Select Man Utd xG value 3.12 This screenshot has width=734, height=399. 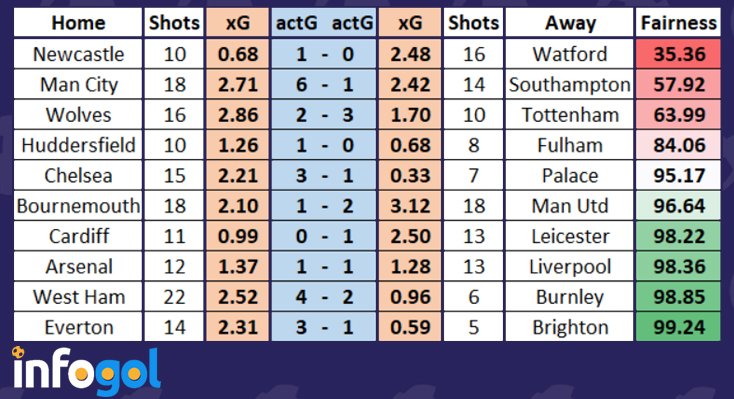pyautogui.click(x=410, y=206)
